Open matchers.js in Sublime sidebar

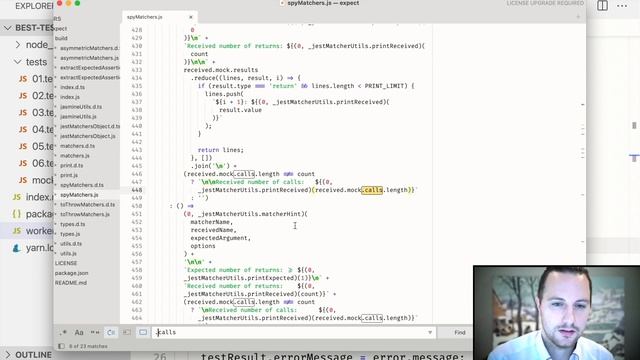[x=75, y=156]
